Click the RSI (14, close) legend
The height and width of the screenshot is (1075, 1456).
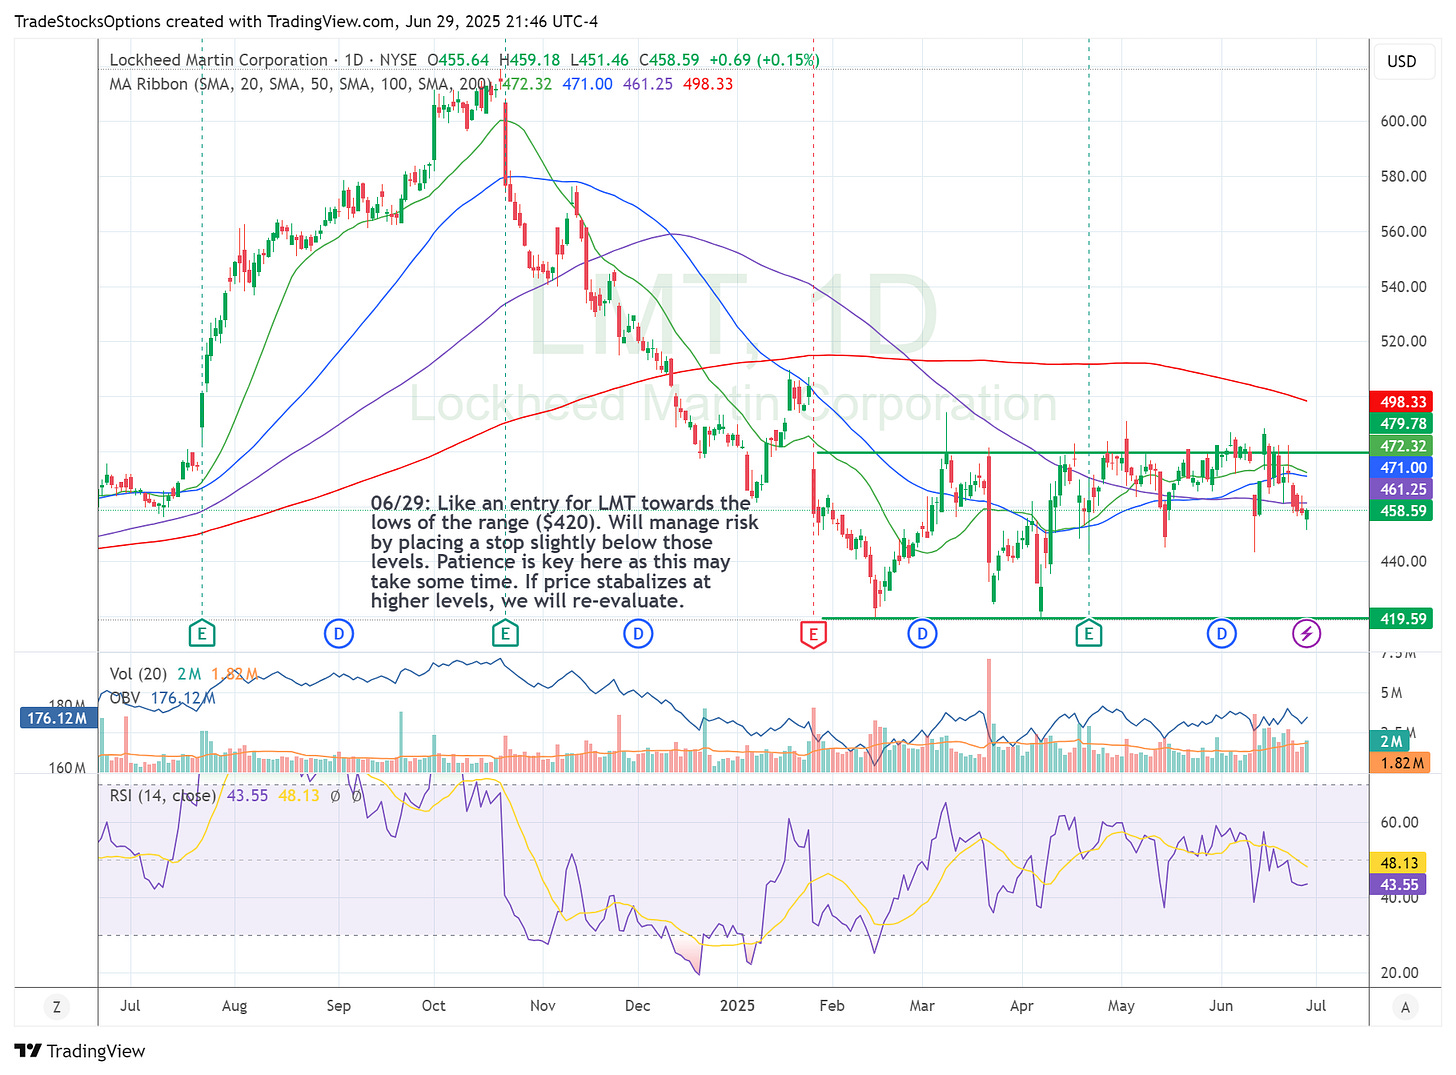pos(163,796)
